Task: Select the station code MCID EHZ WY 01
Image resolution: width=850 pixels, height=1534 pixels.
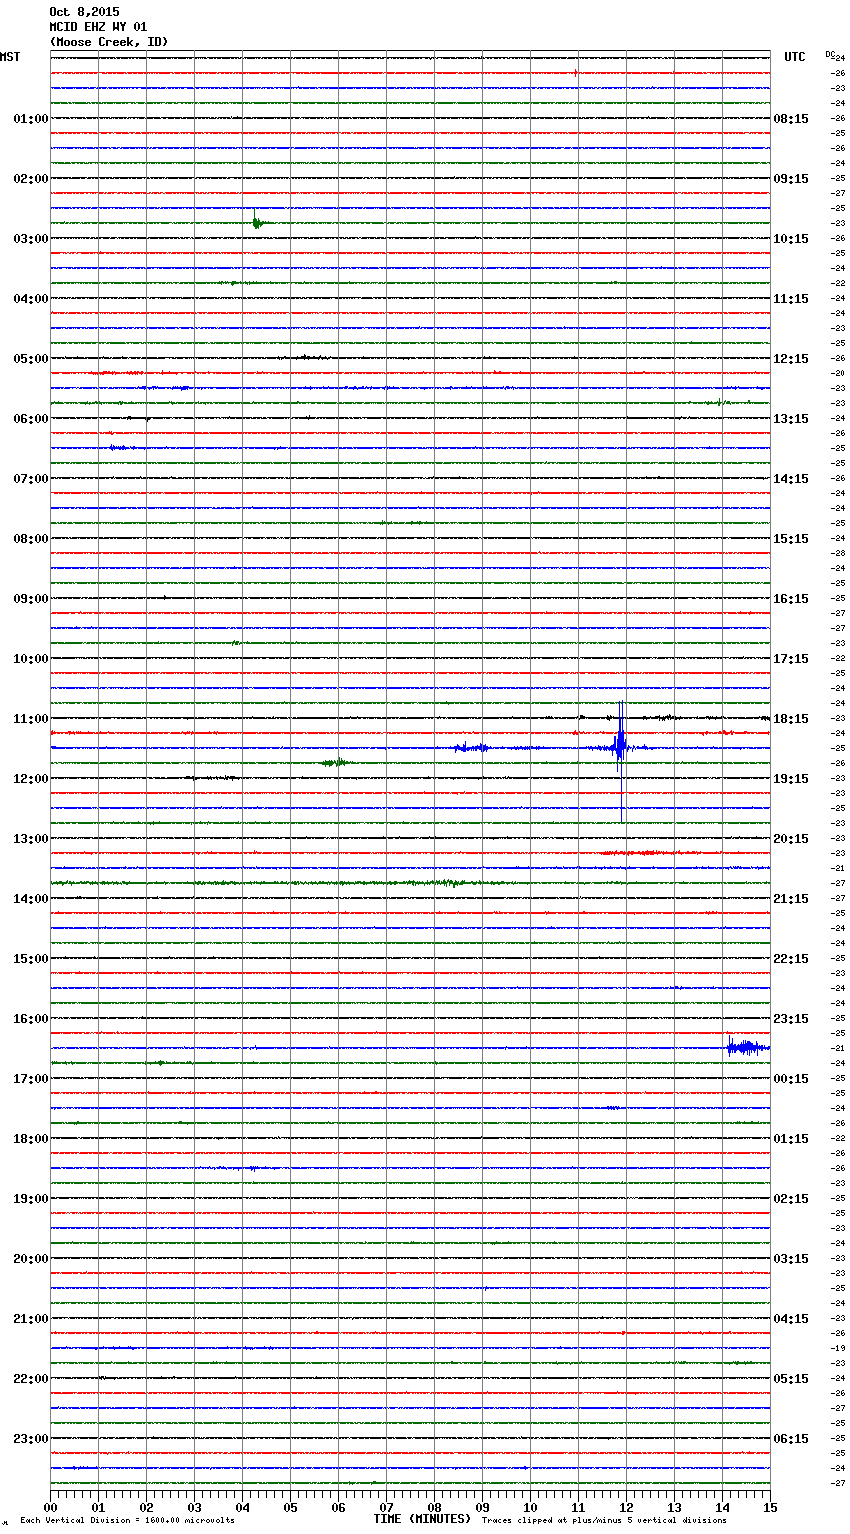Action: point(98,27)
